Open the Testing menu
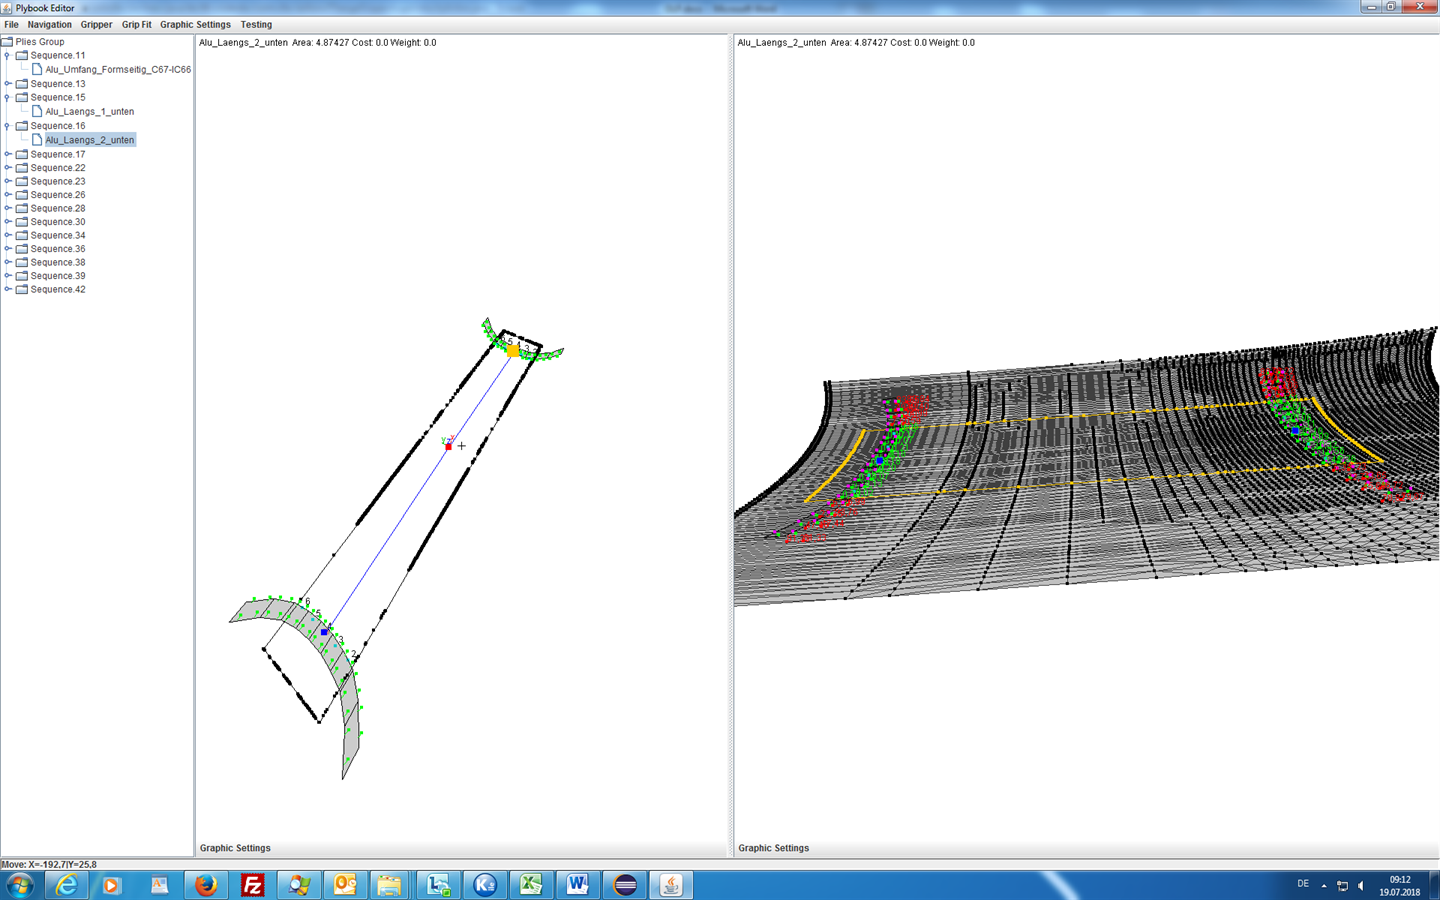Screen dimensions: 1440x900 click(x=256, y=25)
